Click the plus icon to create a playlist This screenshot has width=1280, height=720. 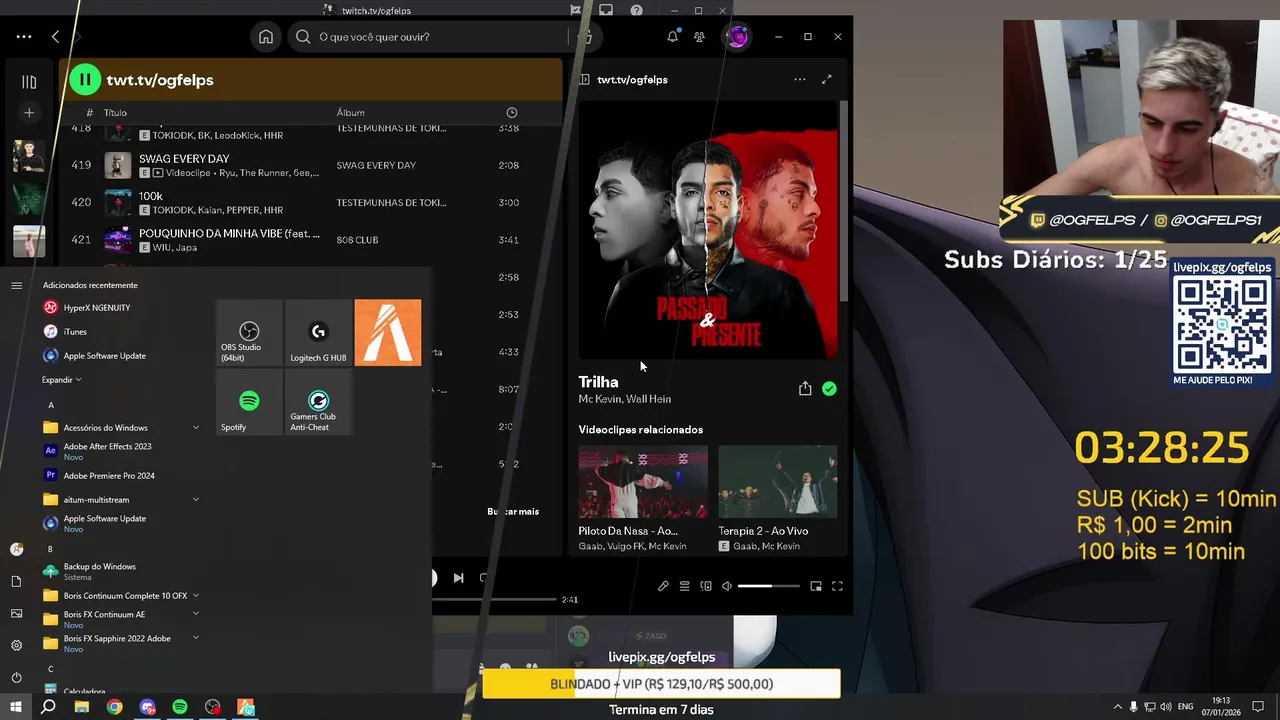point(29,113)
